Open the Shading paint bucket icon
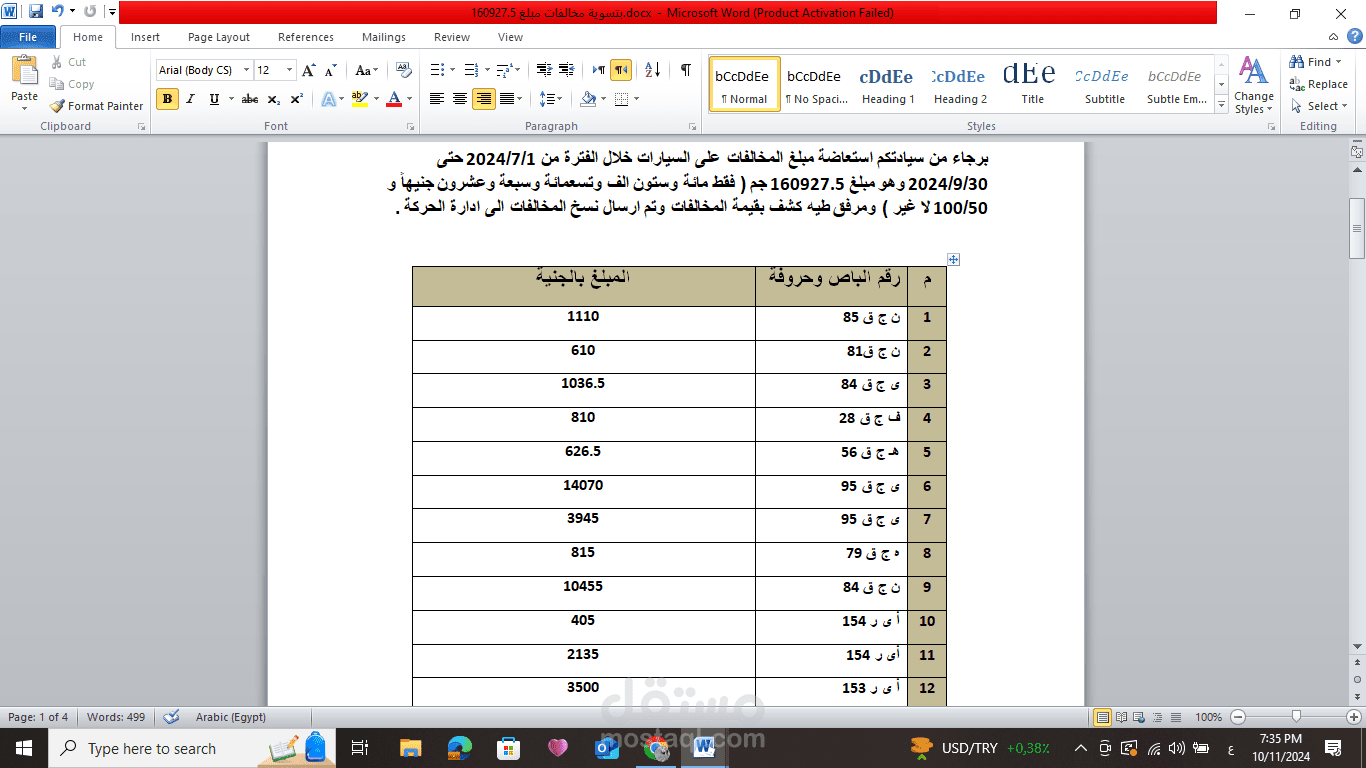 tap(589, 99)
